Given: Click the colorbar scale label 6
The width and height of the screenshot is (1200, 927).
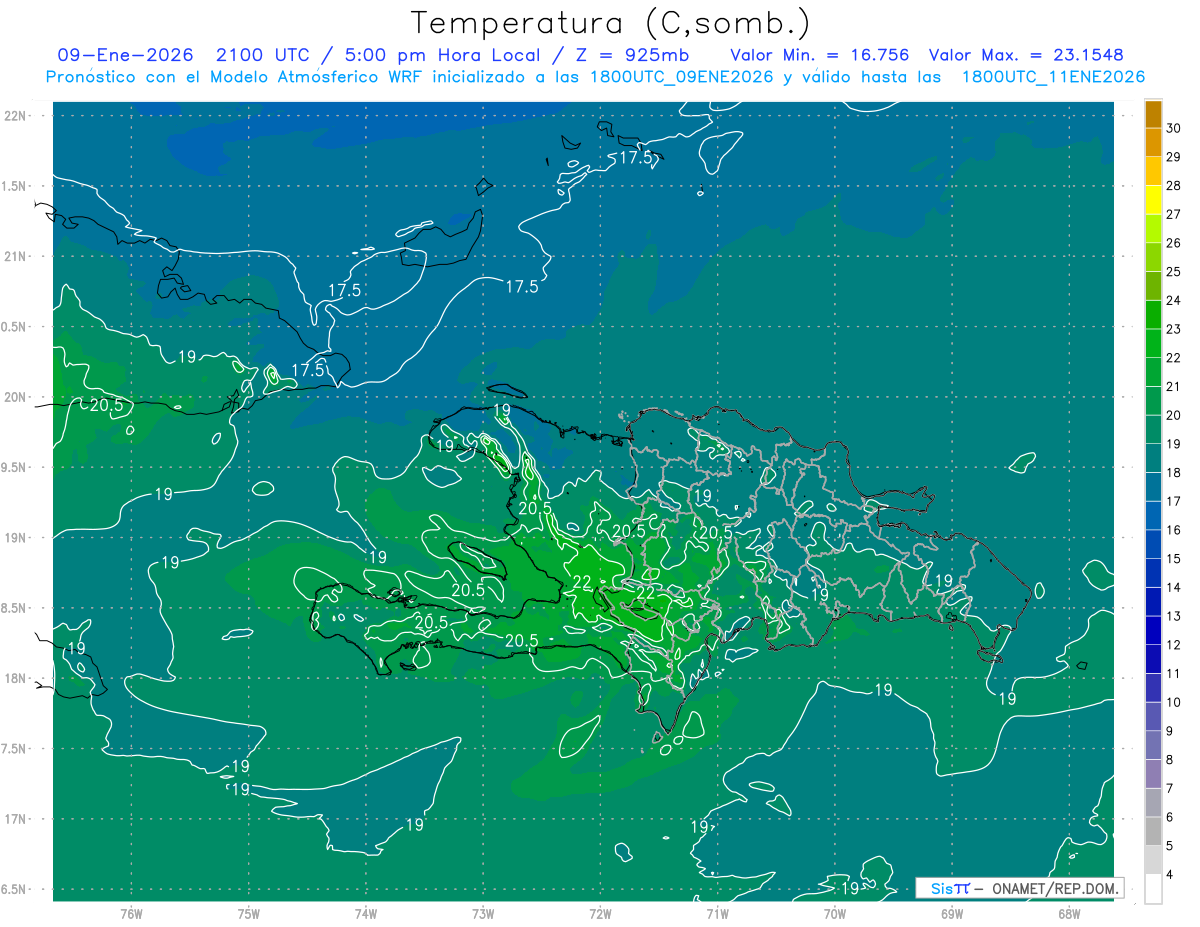Looking at the screenshot, I should coord(1171,817).
